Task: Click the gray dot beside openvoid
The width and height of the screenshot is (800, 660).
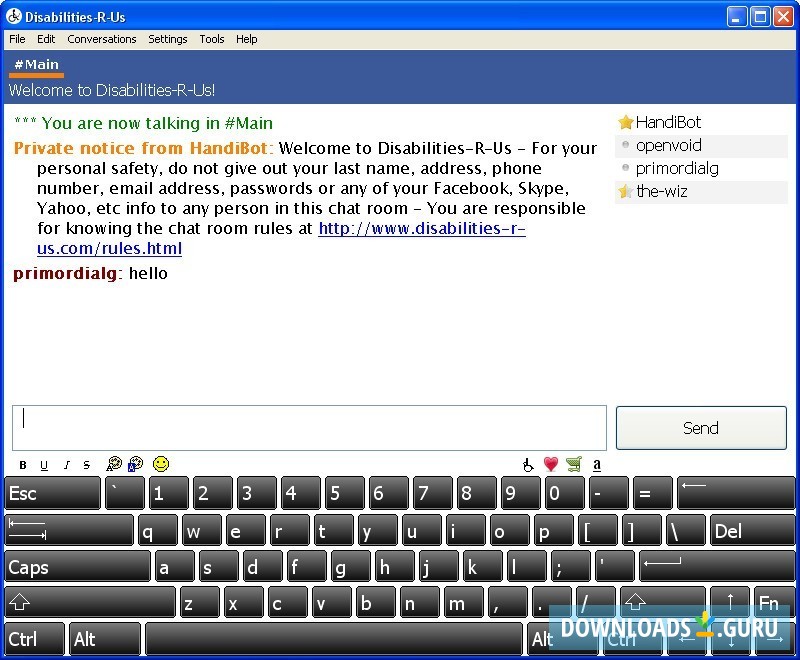Action: [x=626, y=145]
